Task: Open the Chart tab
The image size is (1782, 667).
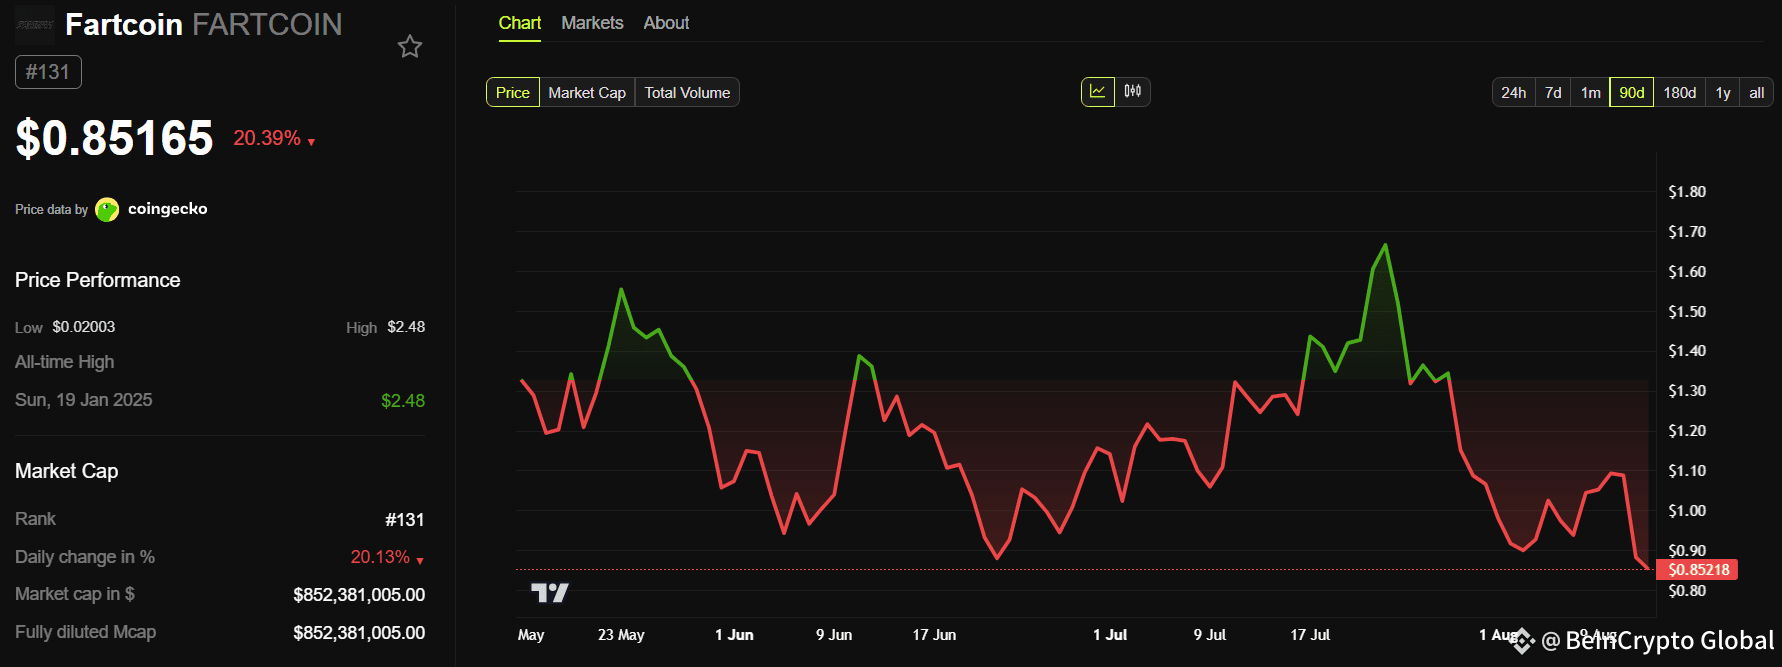Action: (x=520, y=23)
